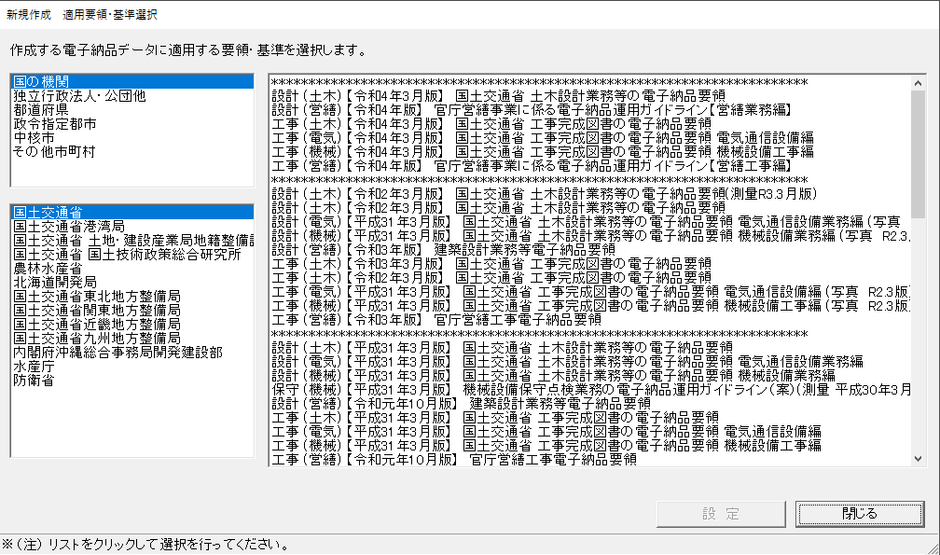The image size is (940, 555).
Task: Select 国土技術政策総合研究所 entry
Action: click(132, 254)
